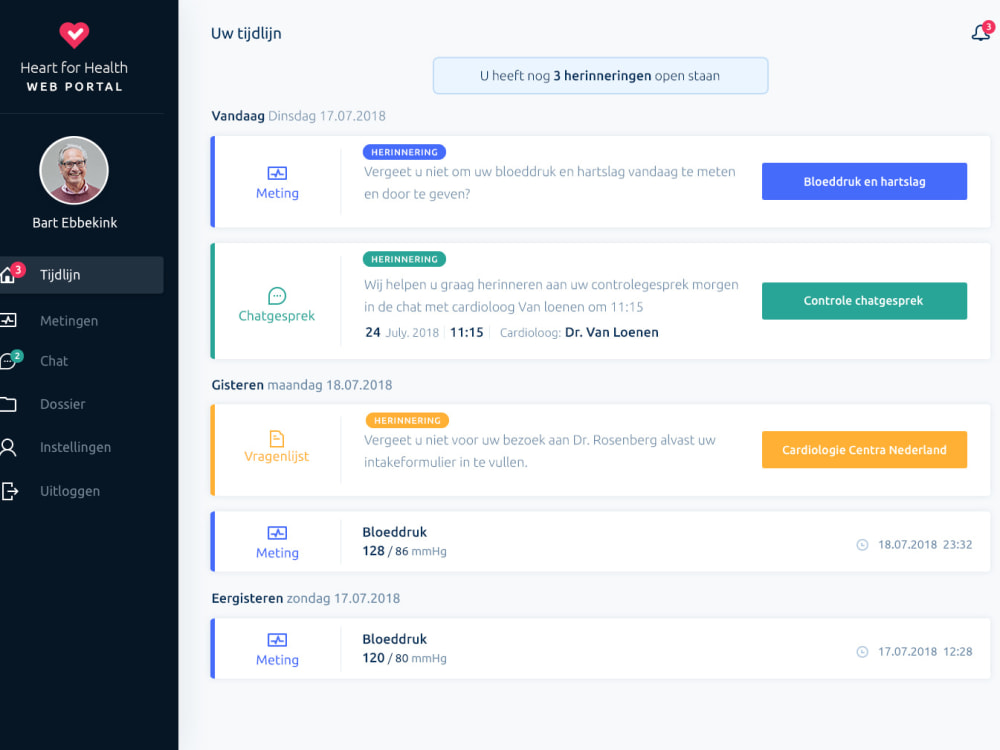Click the 120 / 80 mmHg value
Viewport: 1000px width, 750px height.
pos(404,658)
